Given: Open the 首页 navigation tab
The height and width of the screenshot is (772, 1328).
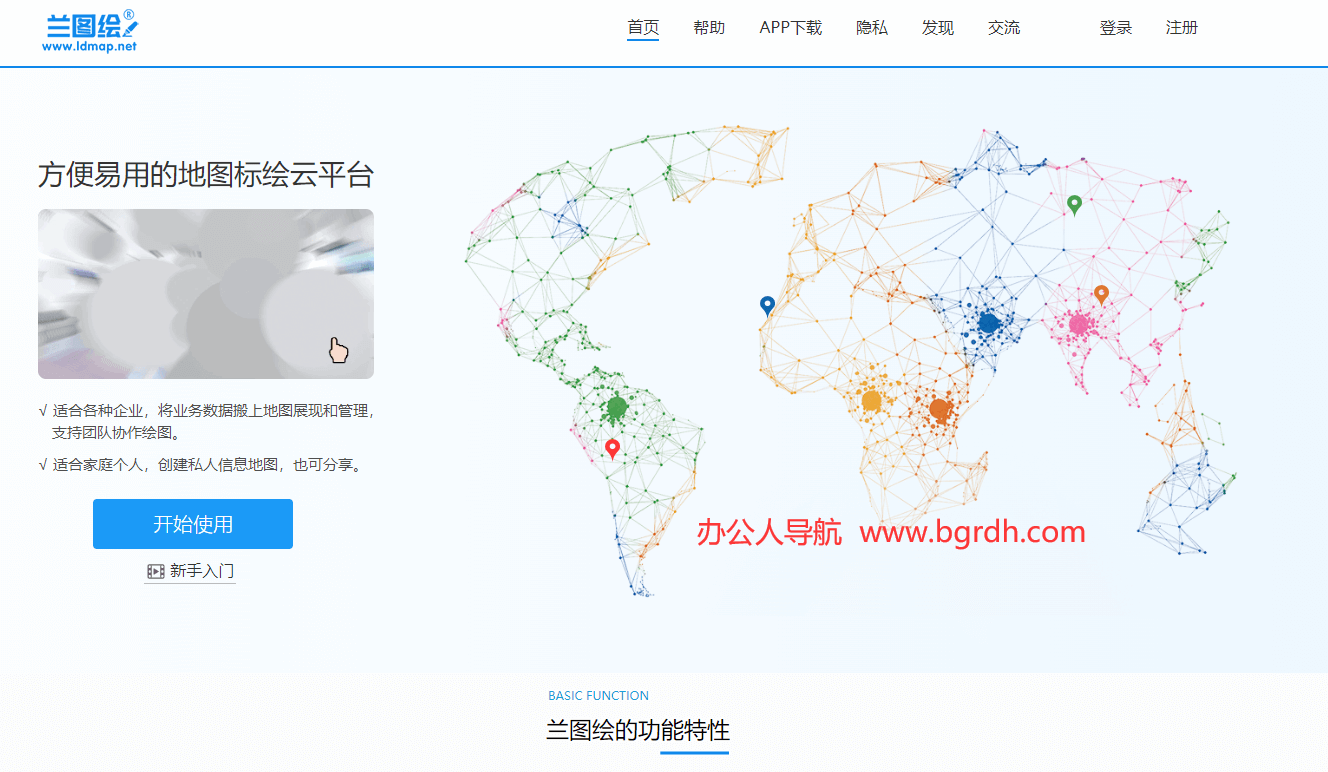Looking at the screenshot, I should point(643,28).
